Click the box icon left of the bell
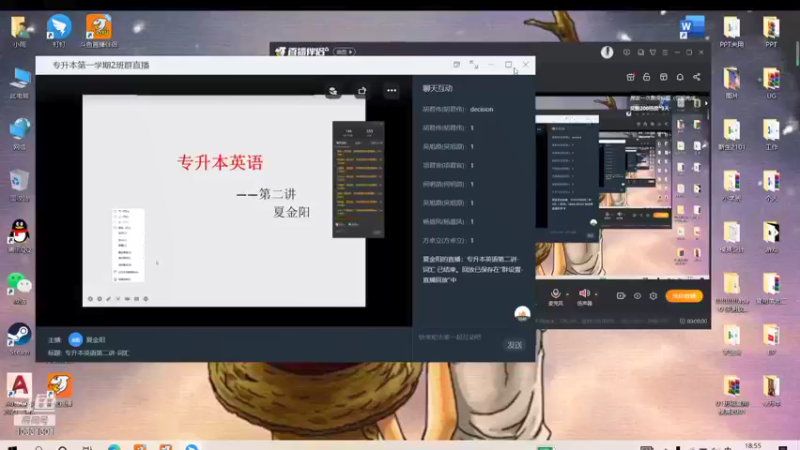The height and width of the screenshot is (450, 800). [663, 77]
